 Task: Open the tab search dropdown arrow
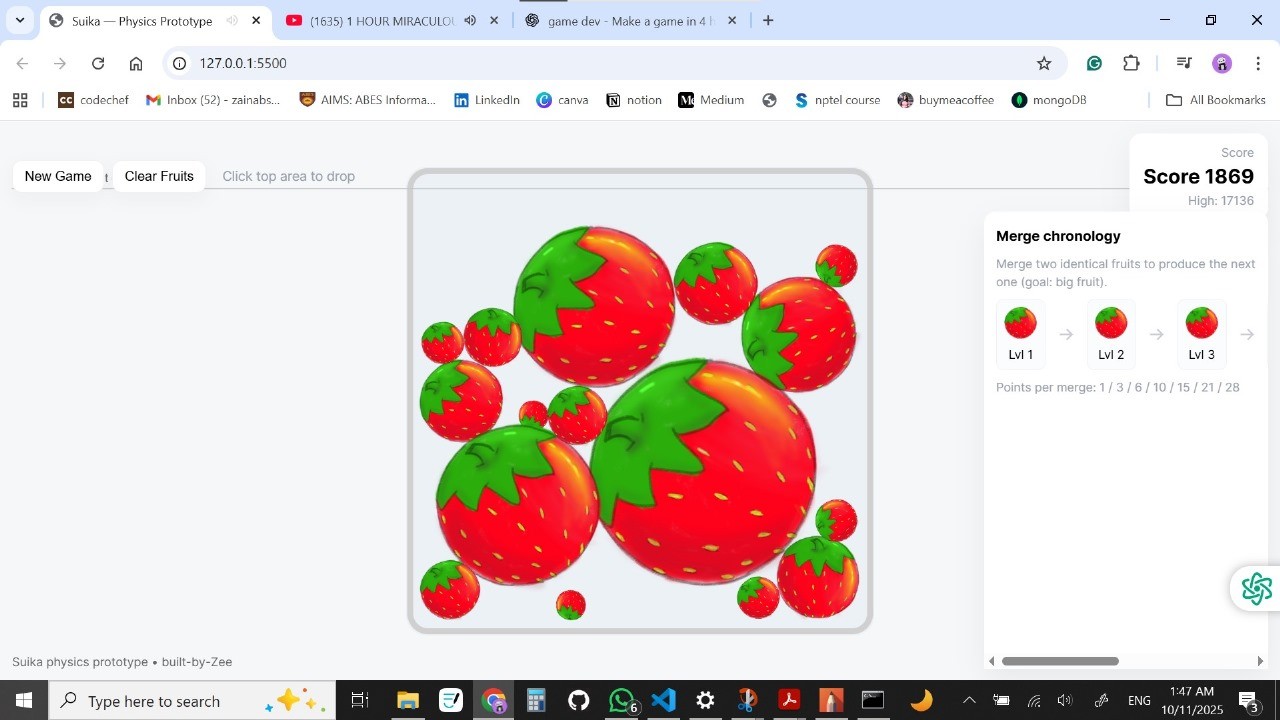[x=20, y=20]
